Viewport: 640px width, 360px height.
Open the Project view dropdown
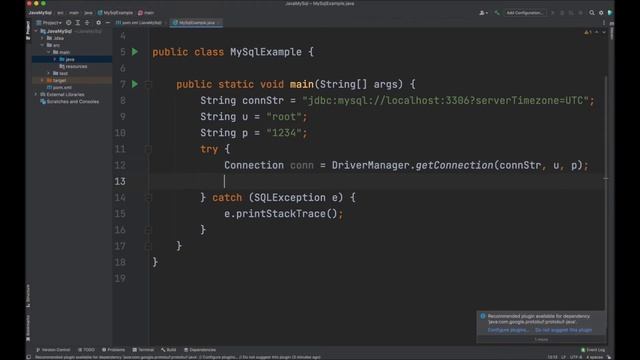tap(49, 22)
